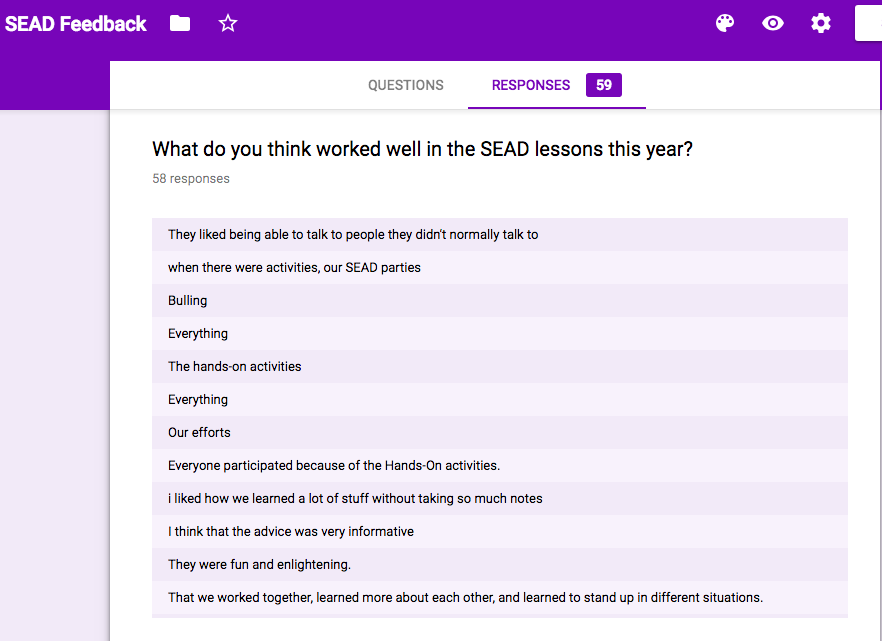Viewport: 882px width, 641px height.
Task: Select the 'Everyone participated' response row
Action: point(333,465)
